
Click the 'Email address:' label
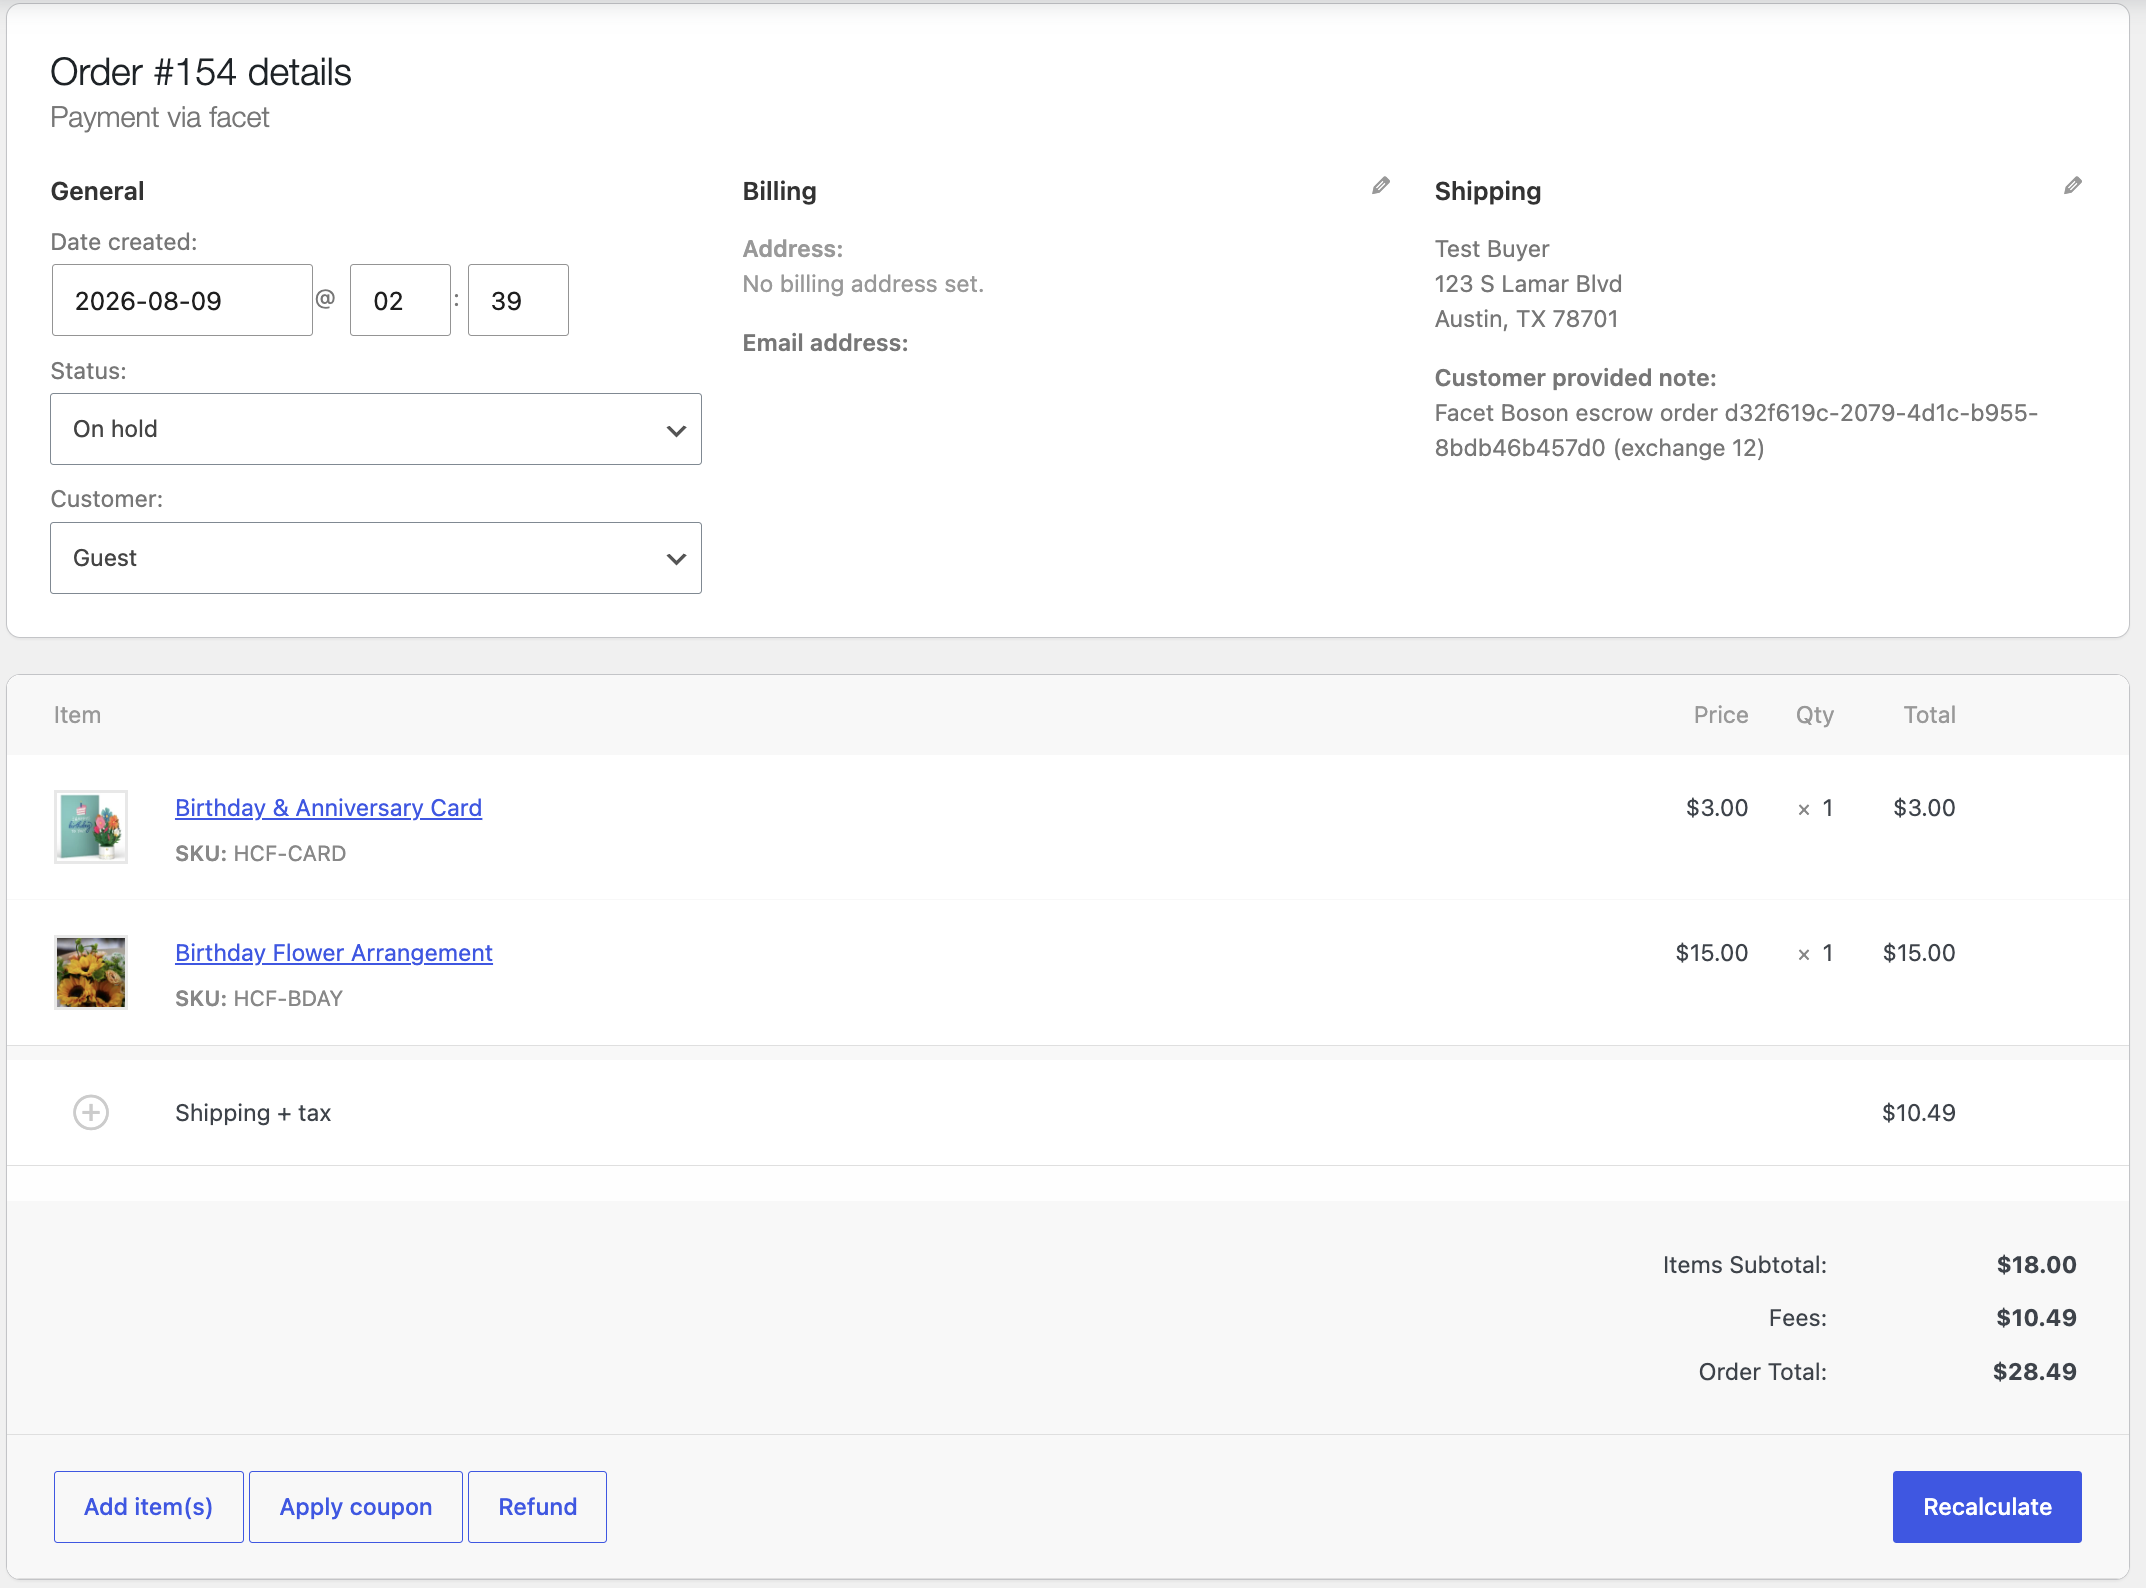[x=825, y=343]
